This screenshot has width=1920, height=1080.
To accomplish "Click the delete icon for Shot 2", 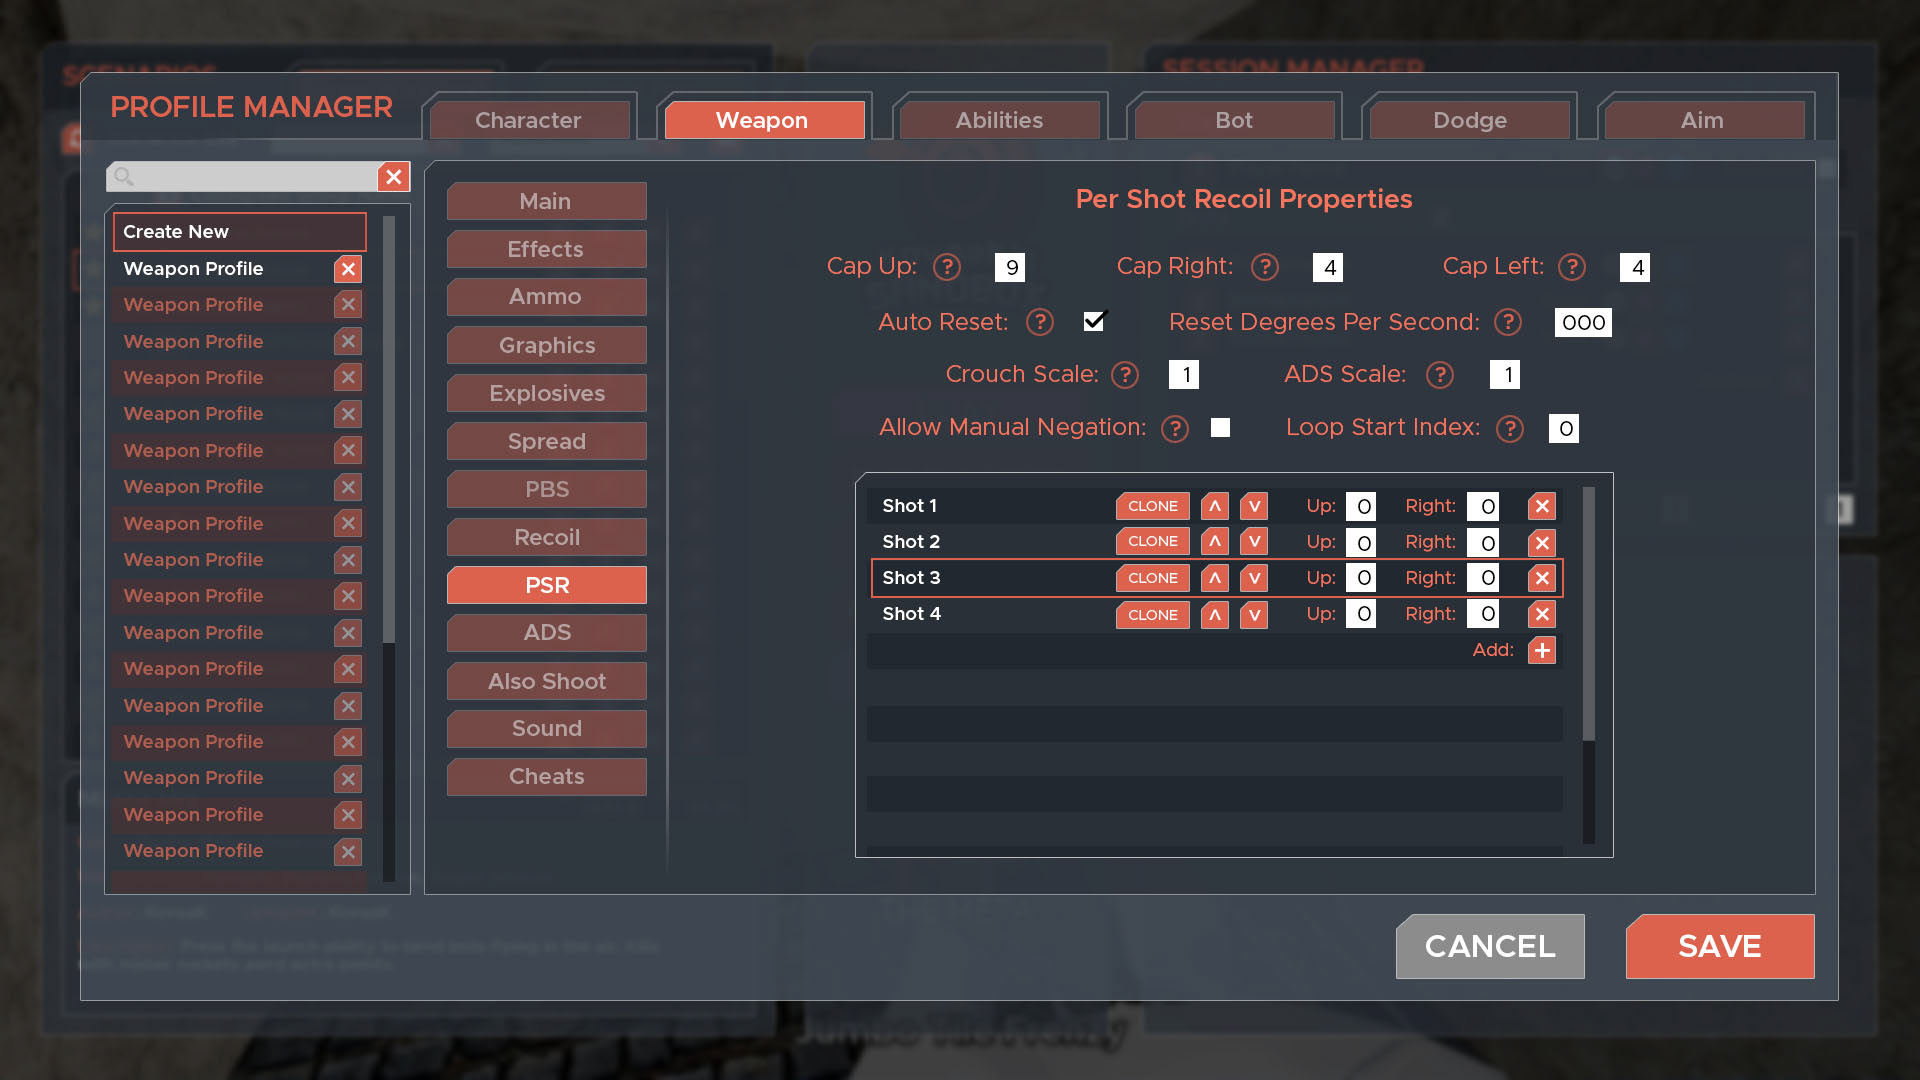I will (x=1542, y=542).
